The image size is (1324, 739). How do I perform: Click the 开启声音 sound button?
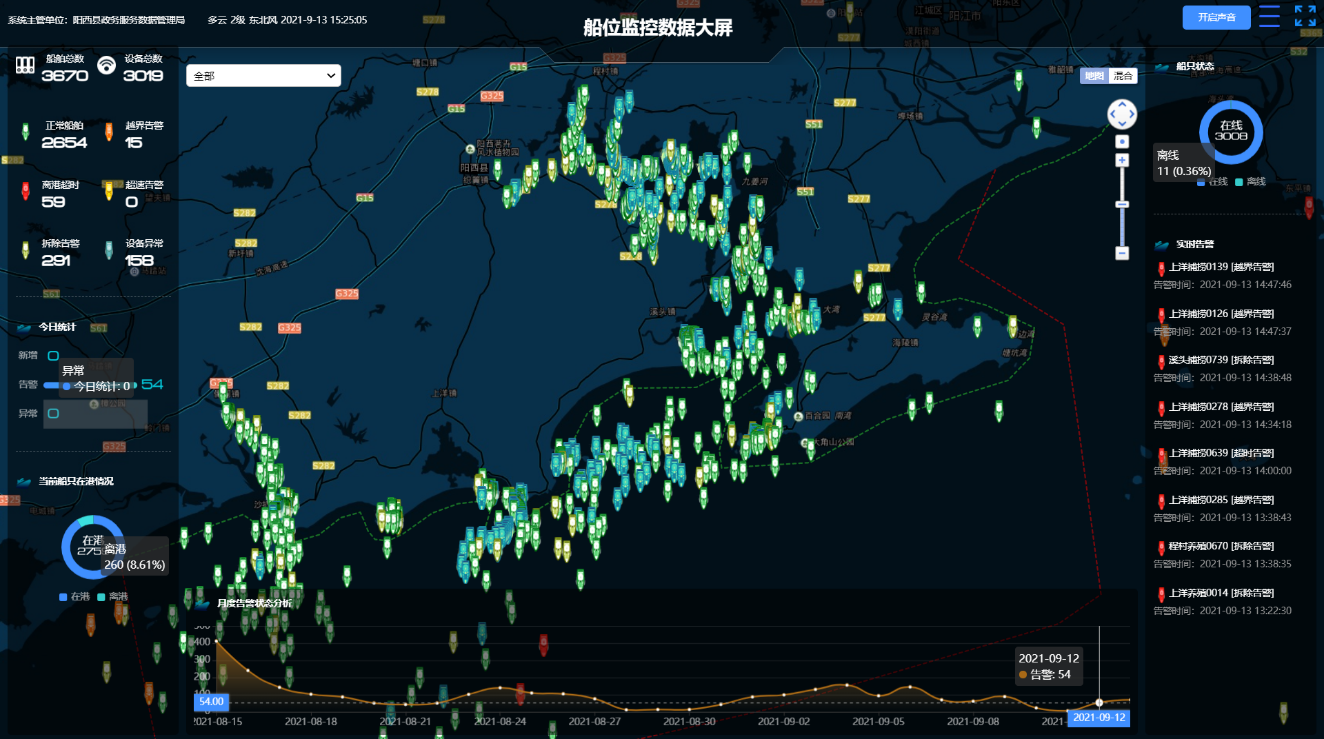[1216, 17]
